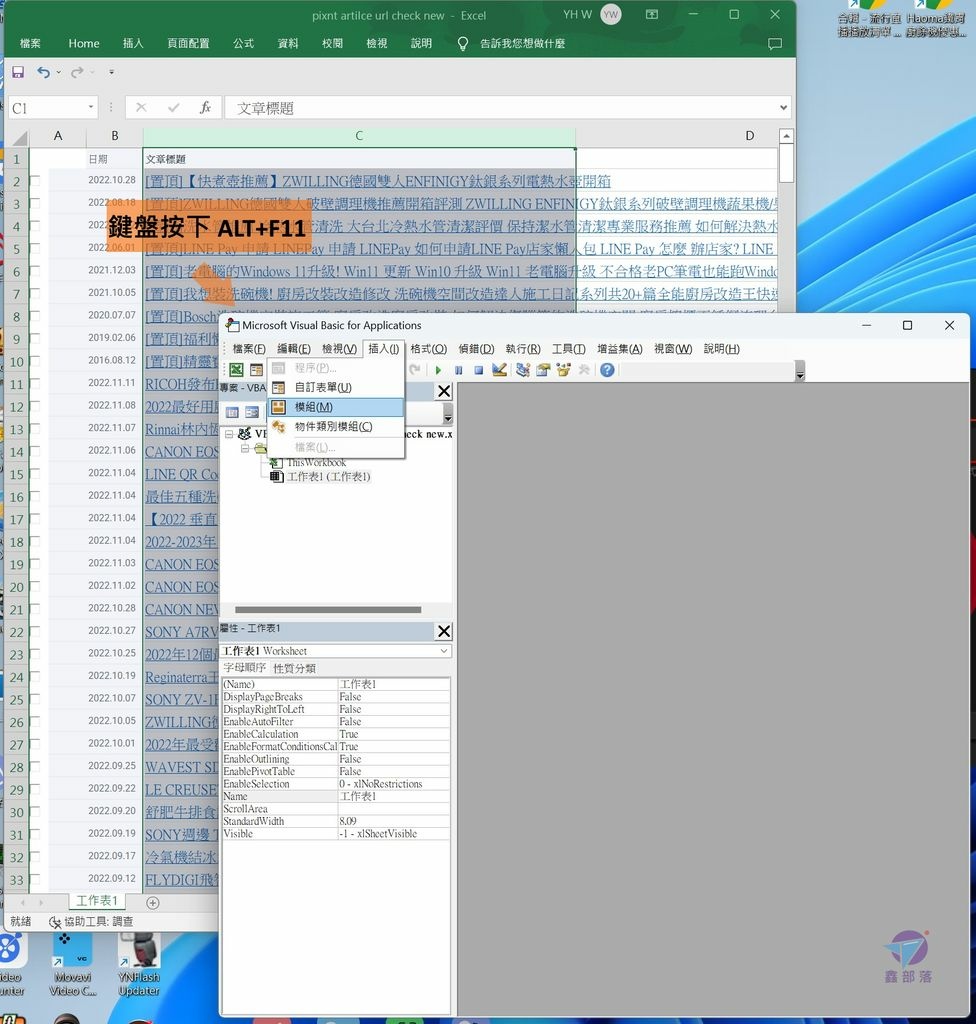The height and width of the screenshot is (1024, 976).
Task: Tick checkbox in row 8 (2020.07.07)
Action: (x=35, y=316)
